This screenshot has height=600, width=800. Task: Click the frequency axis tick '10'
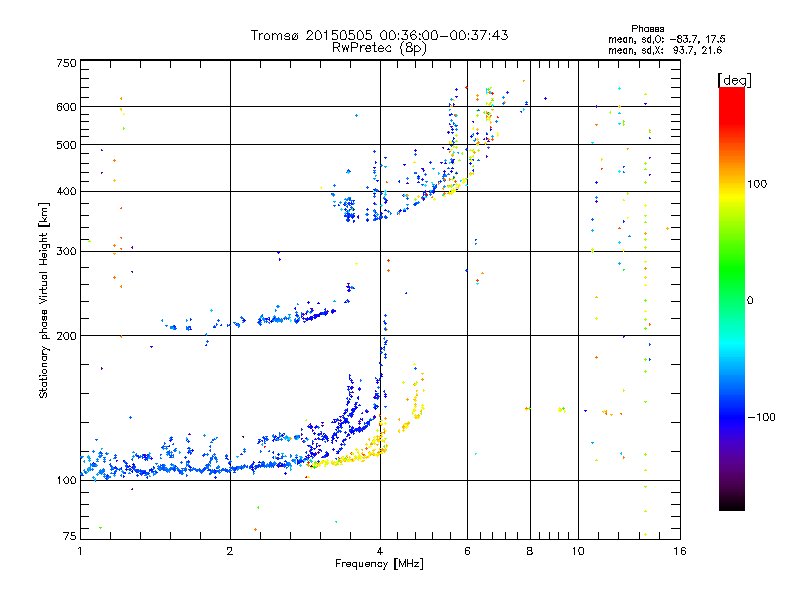(x=578, y=551)
